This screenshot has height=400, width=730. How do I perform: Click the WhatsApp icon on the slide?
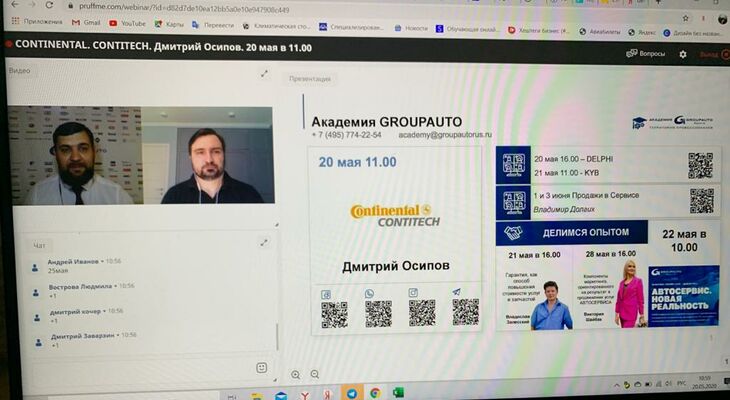pos(369,293)
